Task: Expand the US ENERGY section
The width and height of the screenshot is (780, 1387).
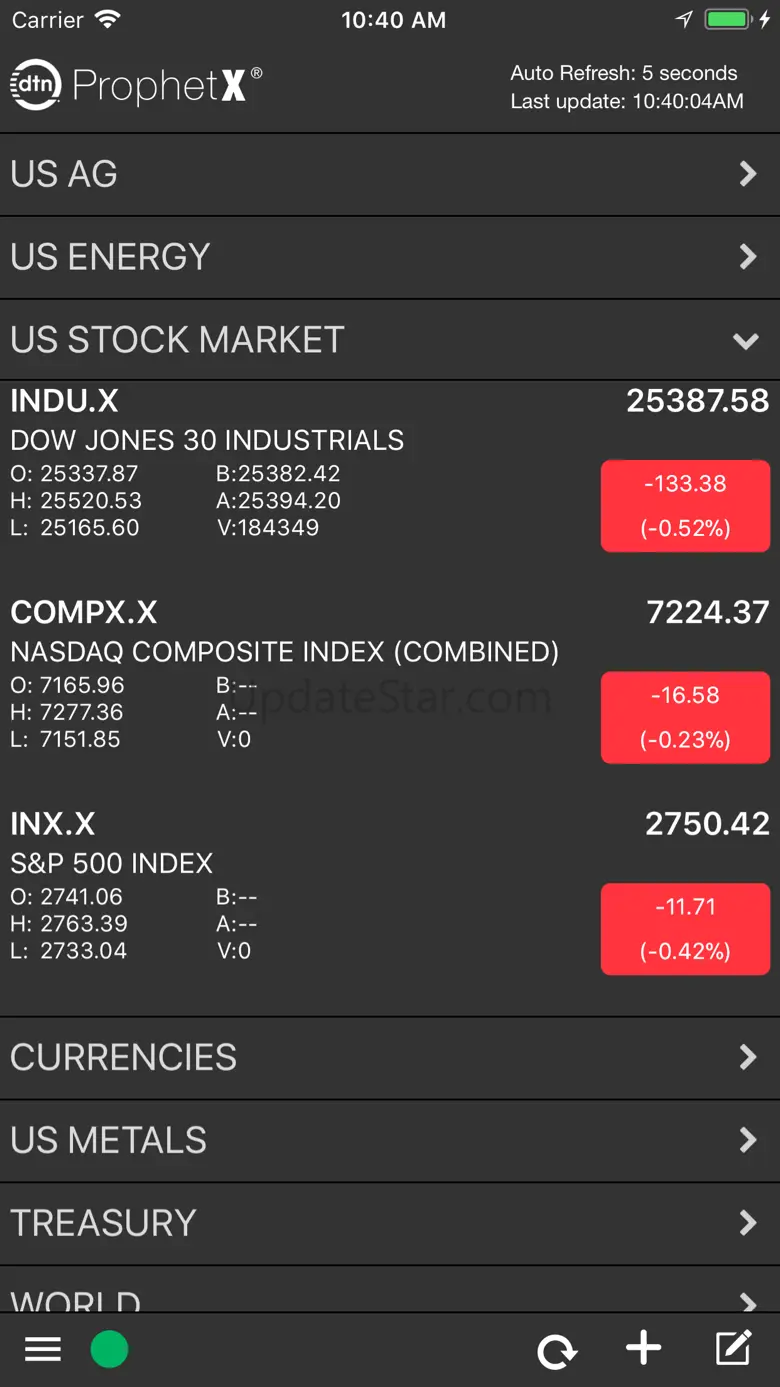Action: click(390, 257)
